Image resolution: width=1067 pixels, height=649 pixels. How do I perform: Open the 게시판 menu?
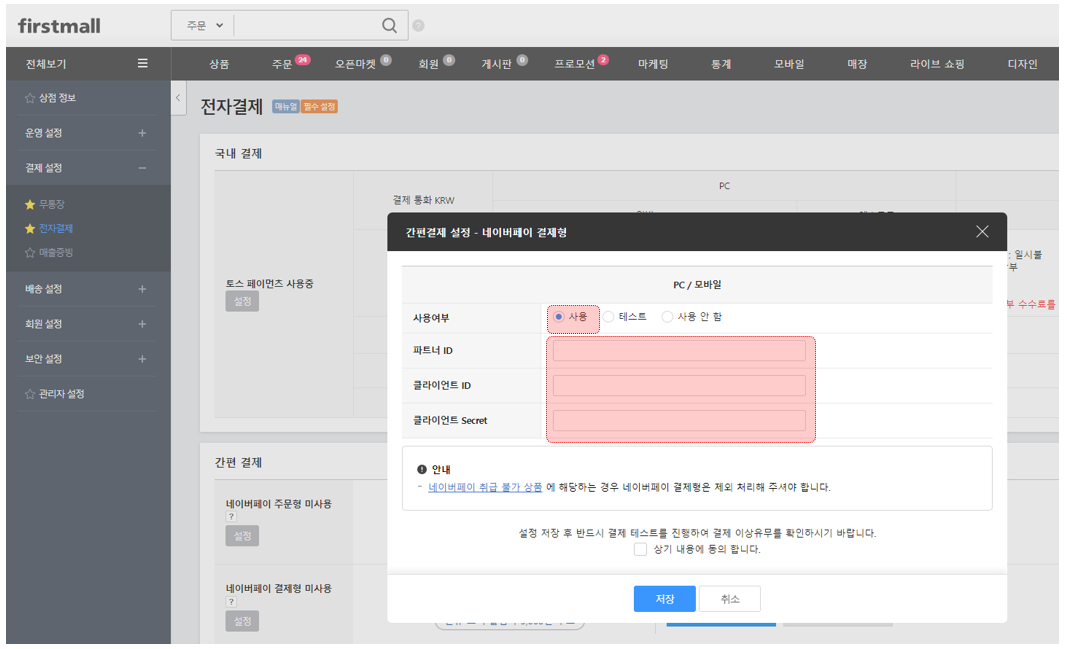[497, 64]
